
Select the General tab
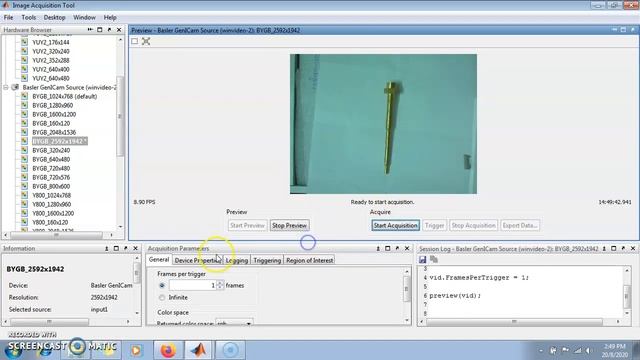[x=159, y=260]
